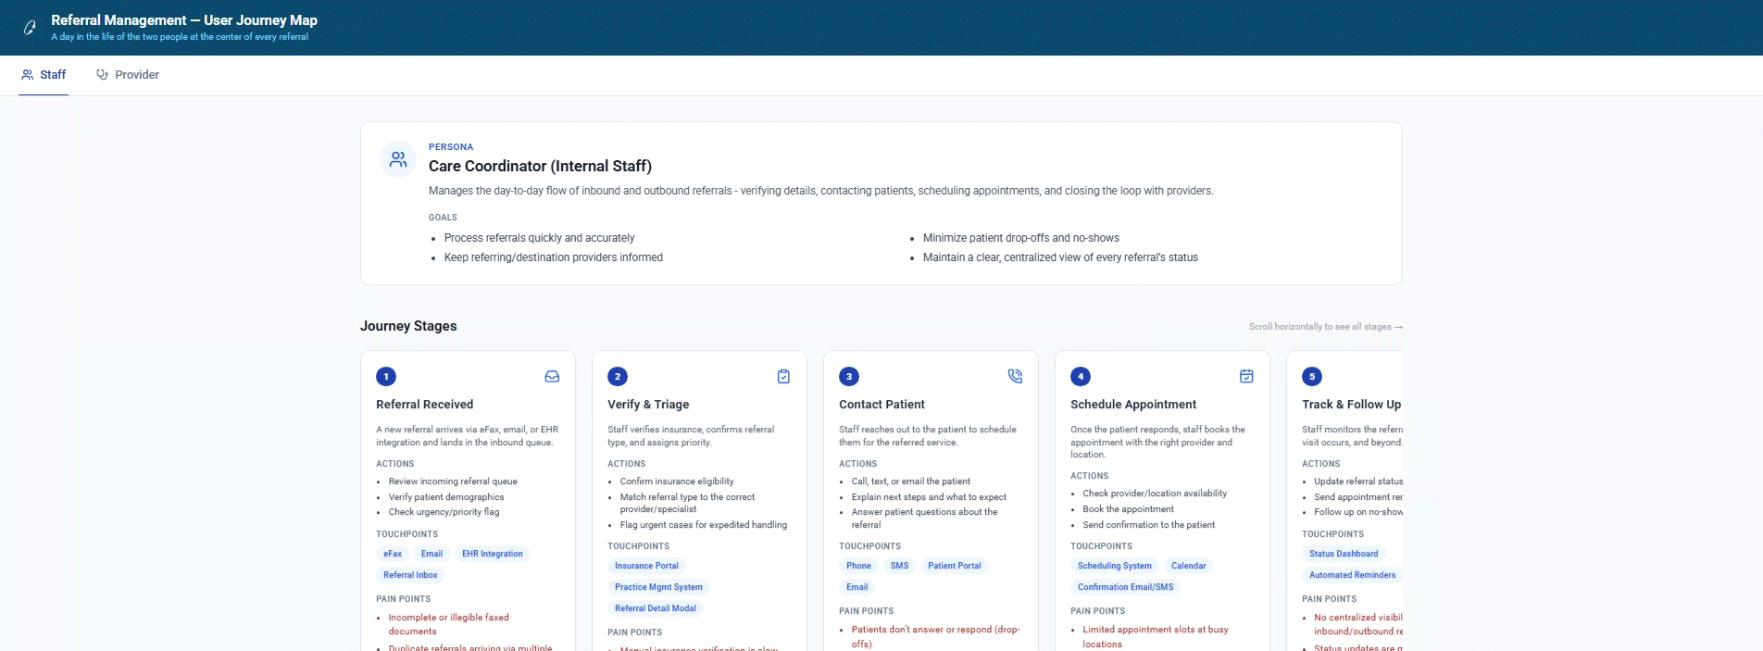Viewport: 1763px width, 651px height.
Task: Click 'Incomplete or illegible faxed documents' pain point
Action: tap(449, 624)
